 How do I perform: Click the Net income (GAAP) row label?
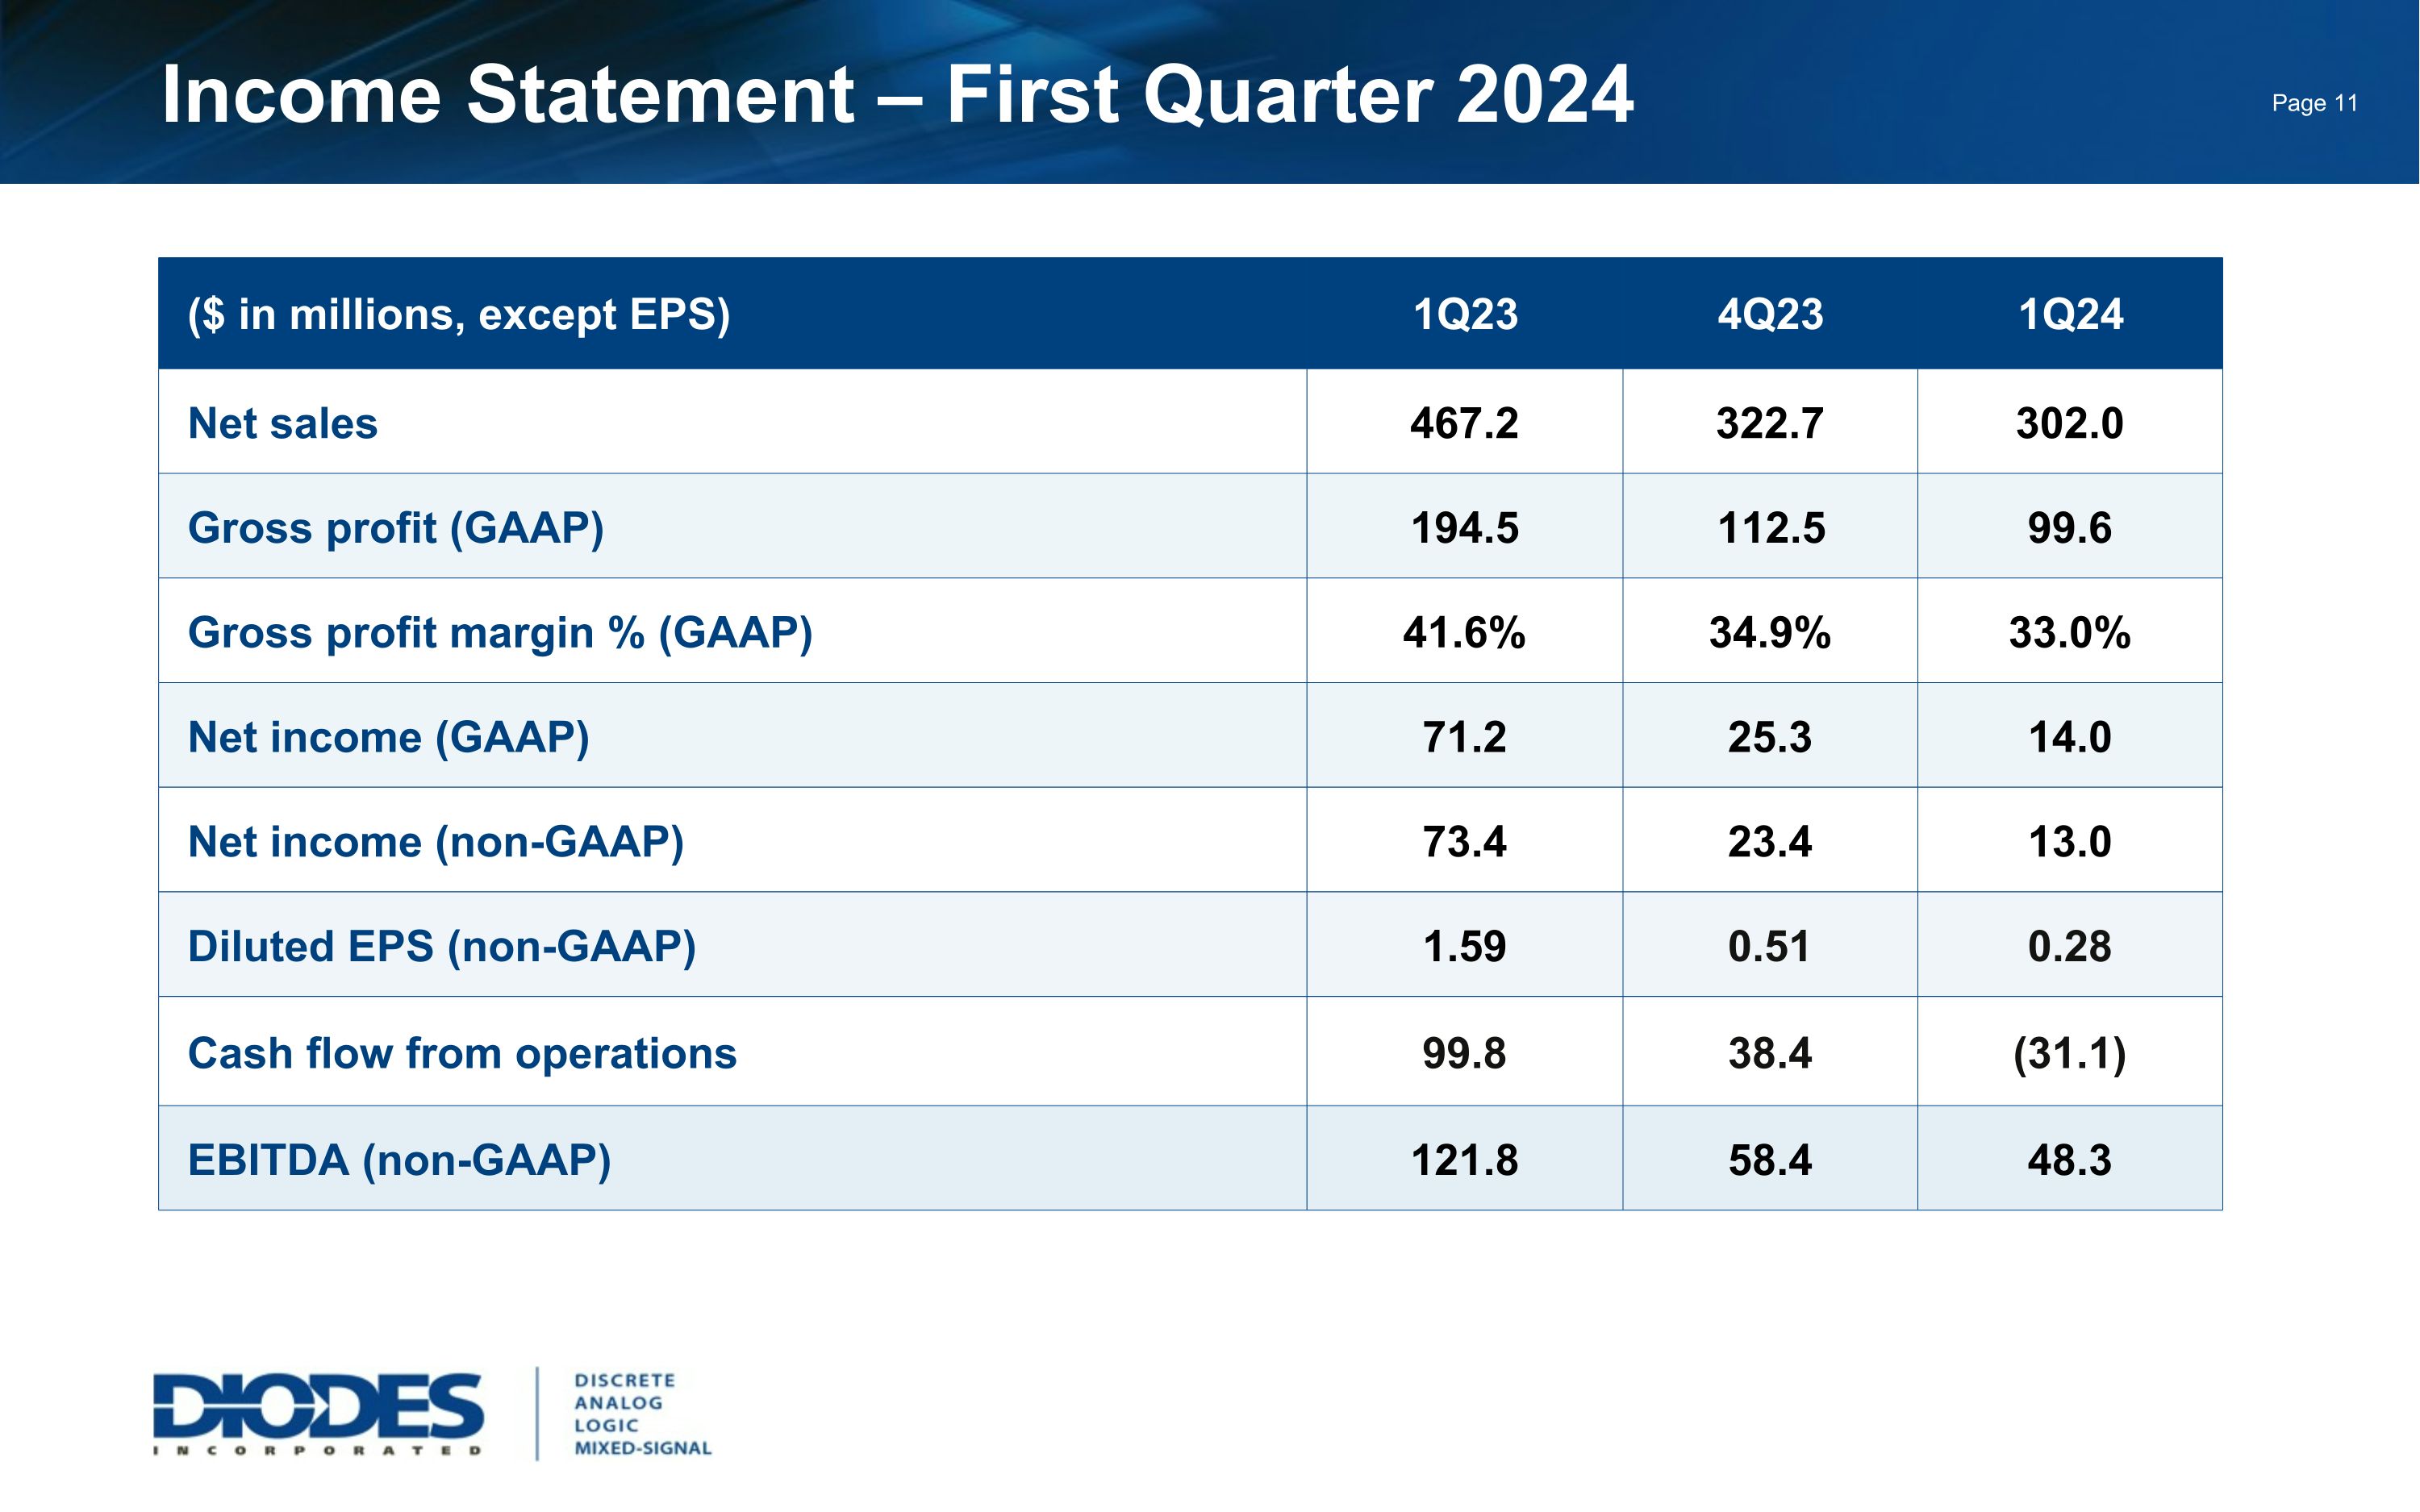tap(388, 737)
